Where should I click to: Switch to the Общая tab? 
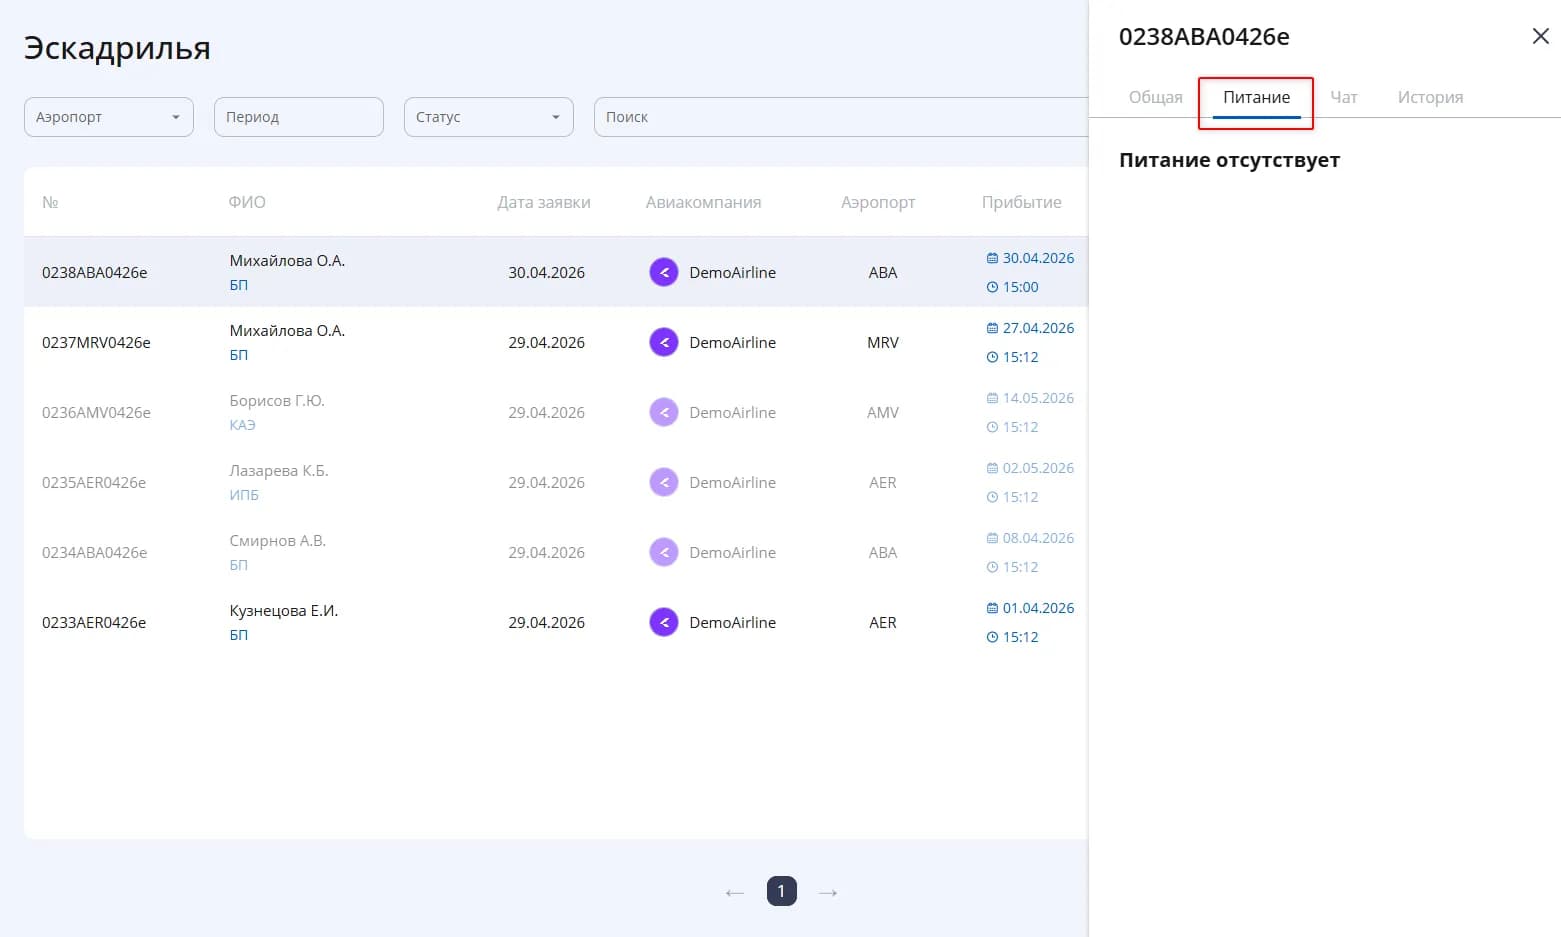coord(1156,97)
